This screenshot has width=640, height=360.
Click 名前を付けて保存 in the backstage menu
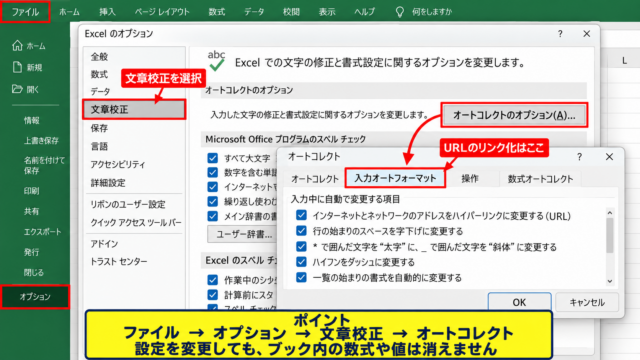tap(44, 165)
